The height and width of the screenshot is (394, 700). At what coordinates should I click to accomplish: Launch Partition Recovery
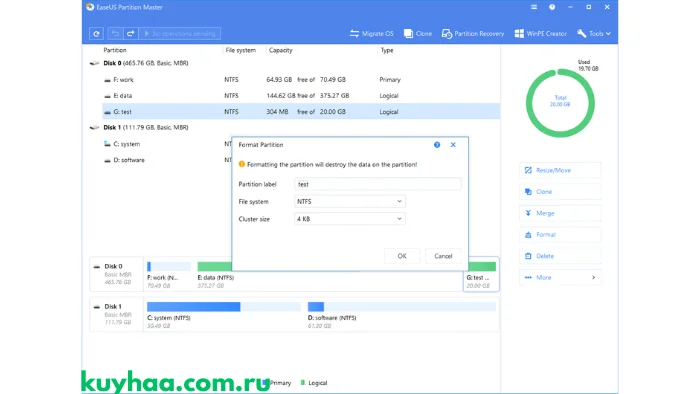point(473,33)
